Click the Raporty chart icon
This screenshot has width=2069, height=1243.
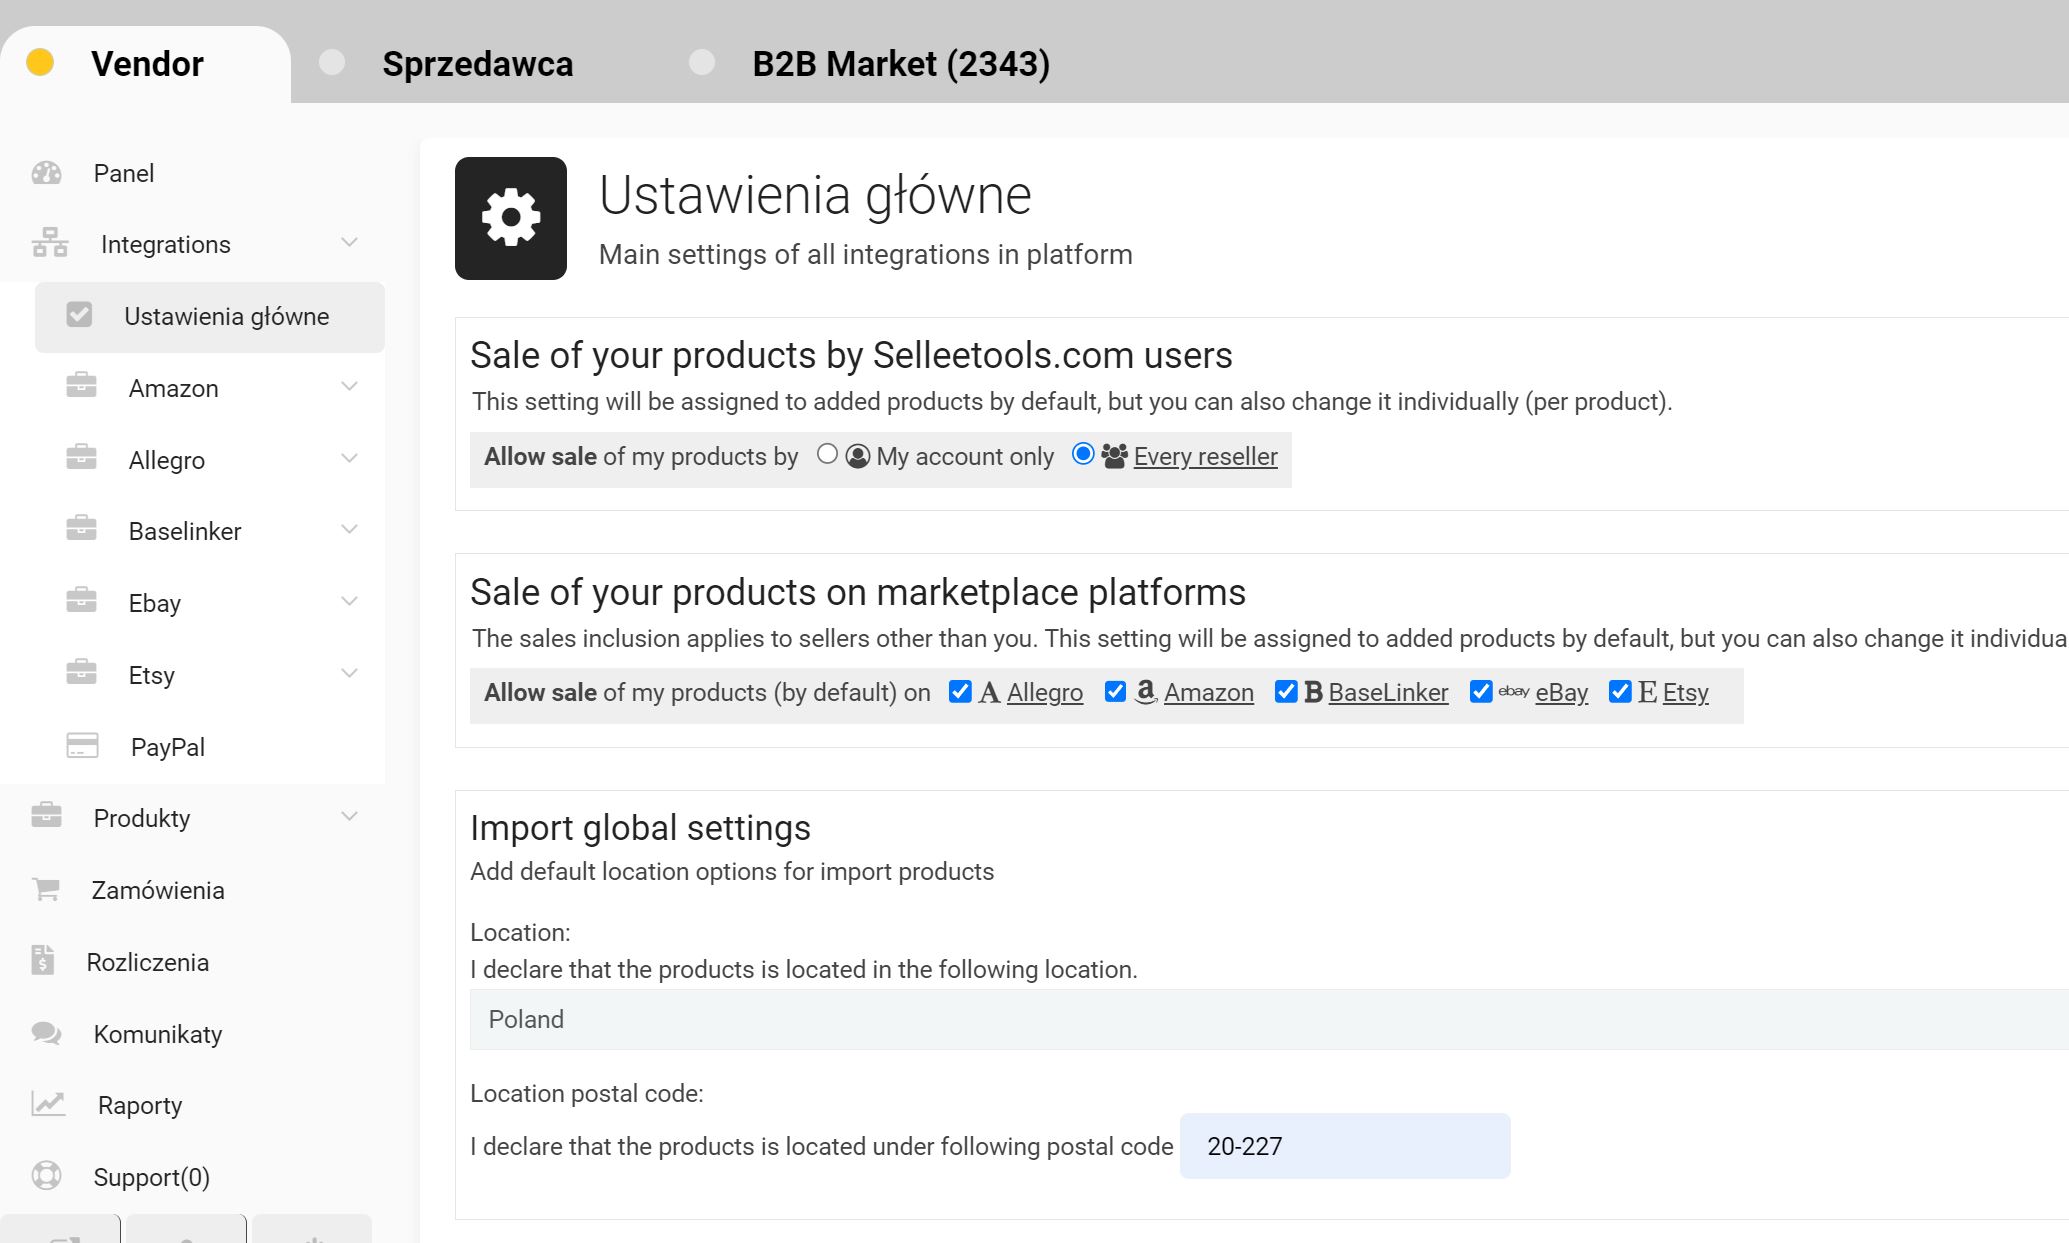tap(48, 1104)
